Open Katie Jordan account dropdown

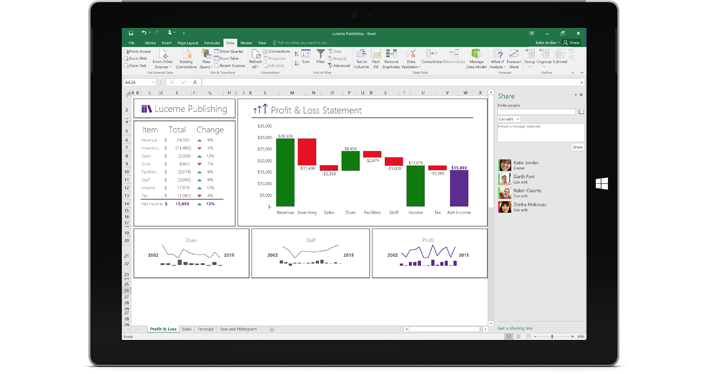[547, 43]
